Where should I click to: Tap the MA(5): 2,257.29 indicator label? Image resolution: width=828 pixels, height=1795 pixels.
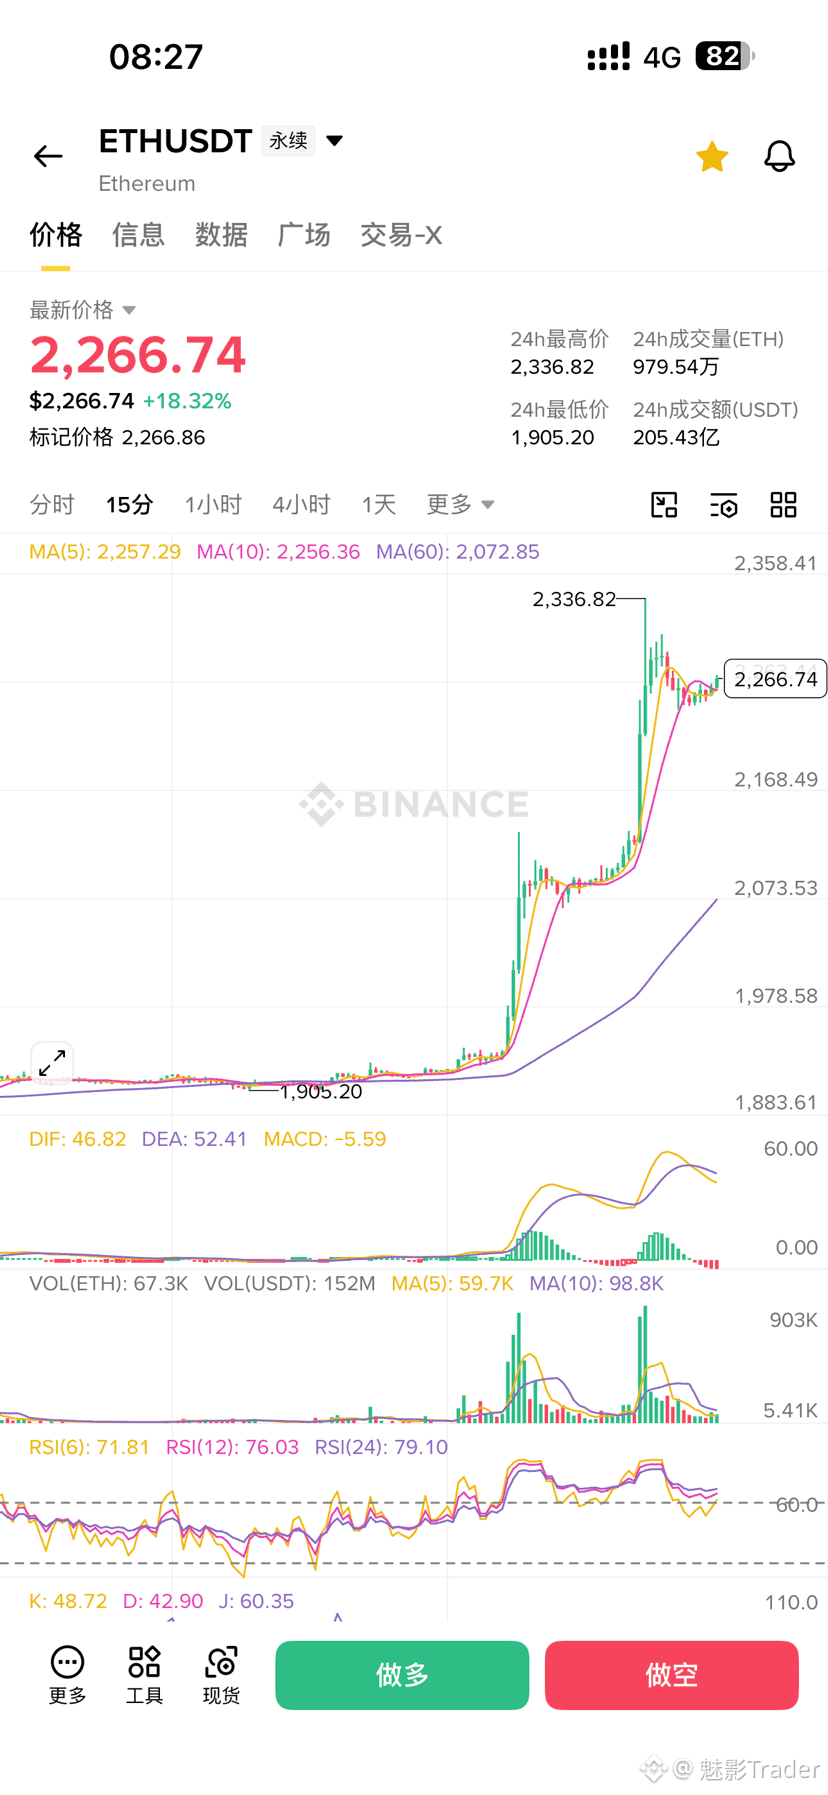coord(105,552)
